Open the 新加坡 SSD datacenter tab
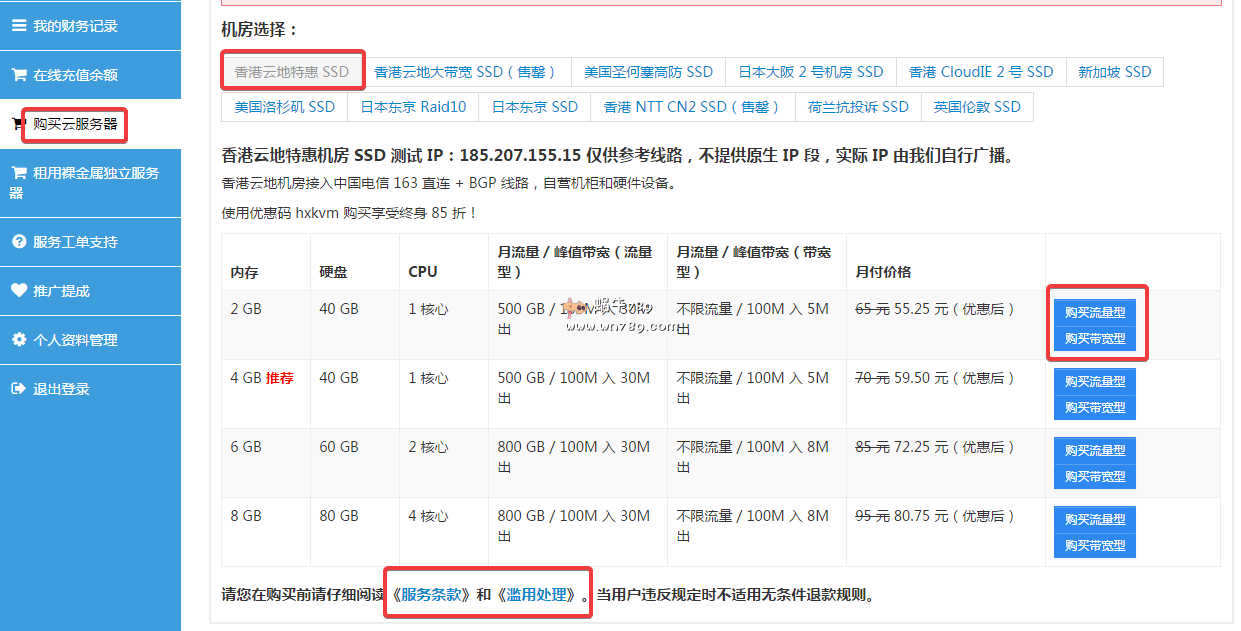 coord(1114,72)
